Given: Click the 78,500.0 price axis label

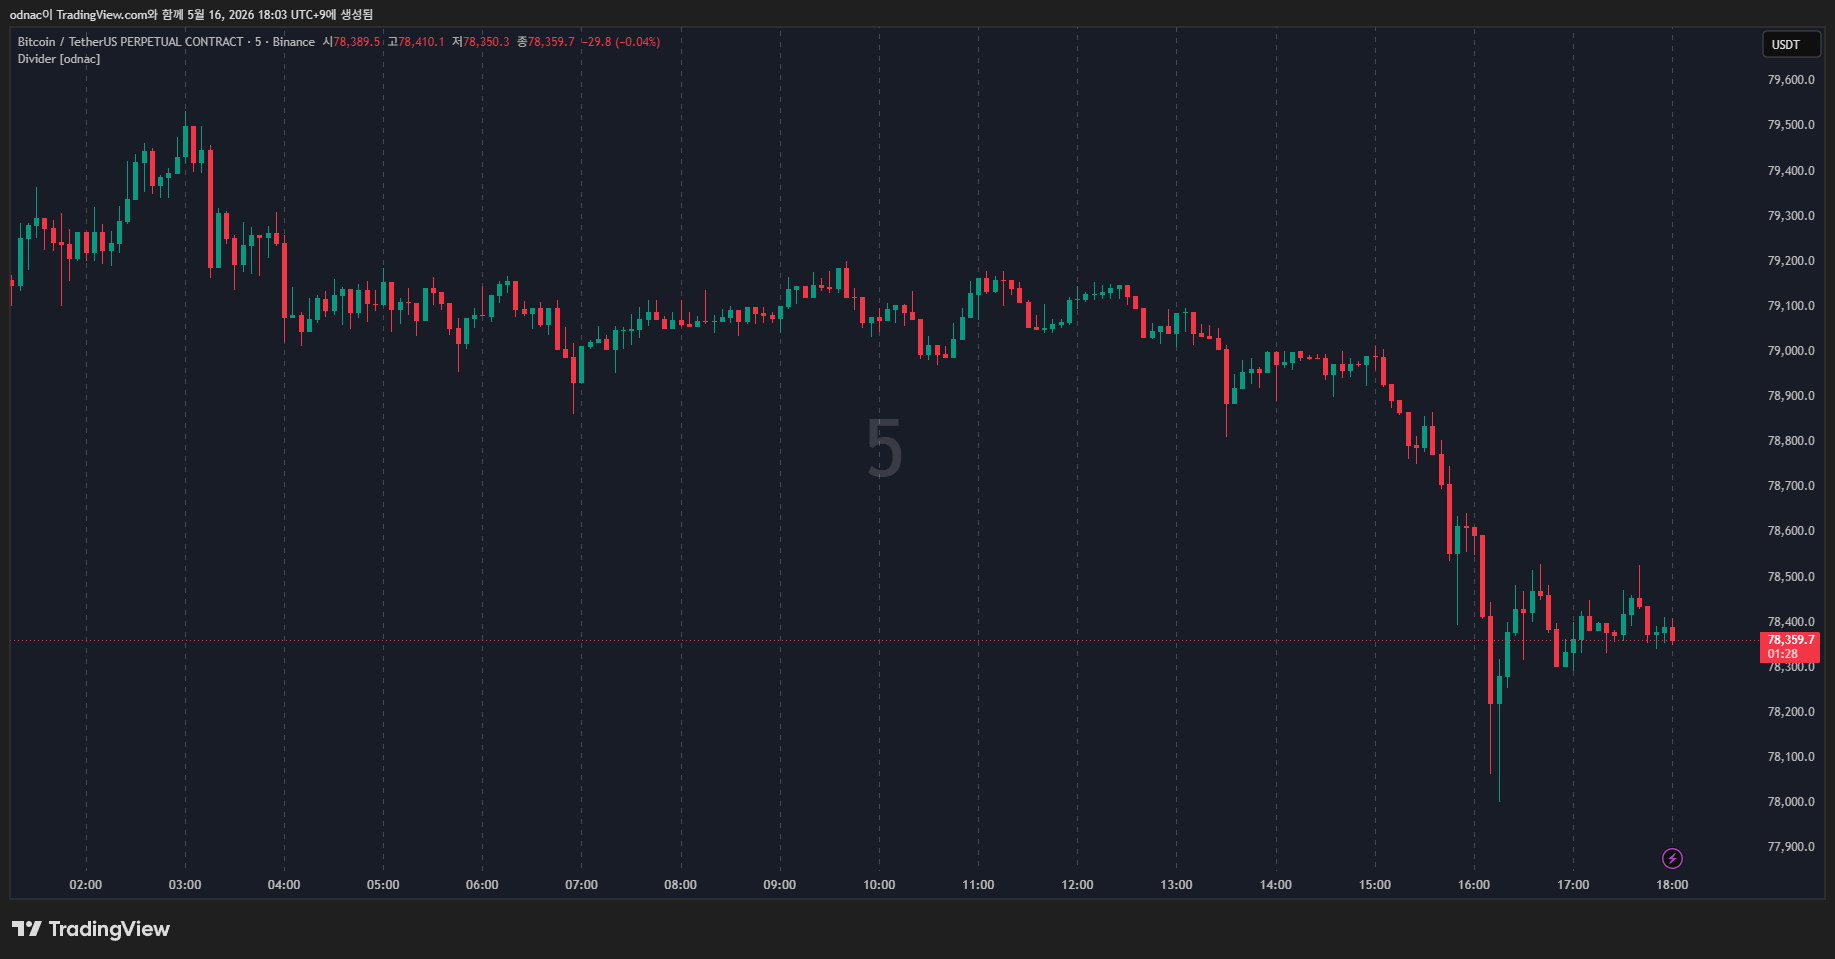Looking at the screenshot, I should [x=1791, y=577].
